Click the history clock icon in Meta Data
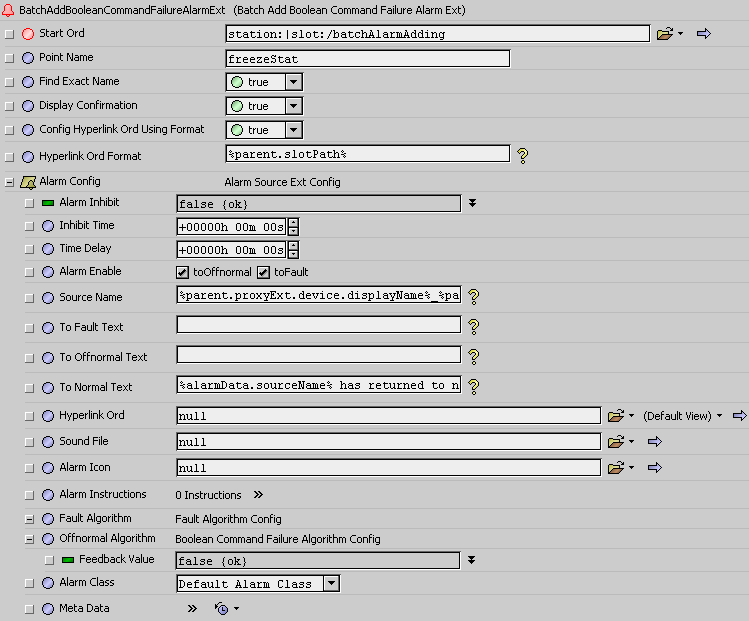 pos(222,608)
